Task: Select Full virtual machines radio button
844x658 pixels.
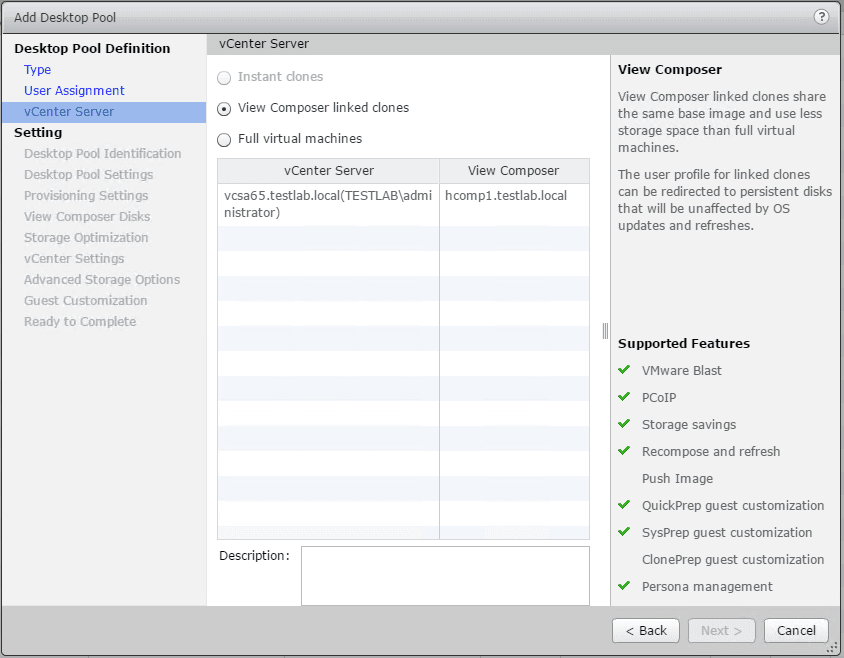Action: coord(224,139)
